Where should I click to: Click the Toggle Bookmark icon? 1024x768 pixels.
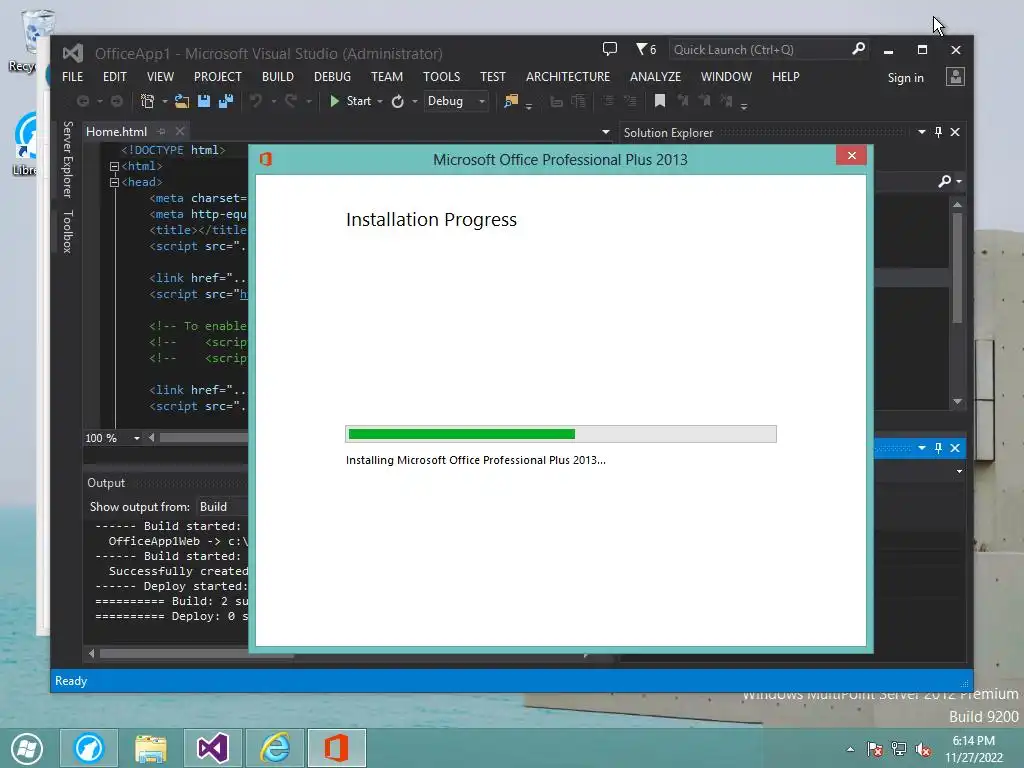click(660, 101)
